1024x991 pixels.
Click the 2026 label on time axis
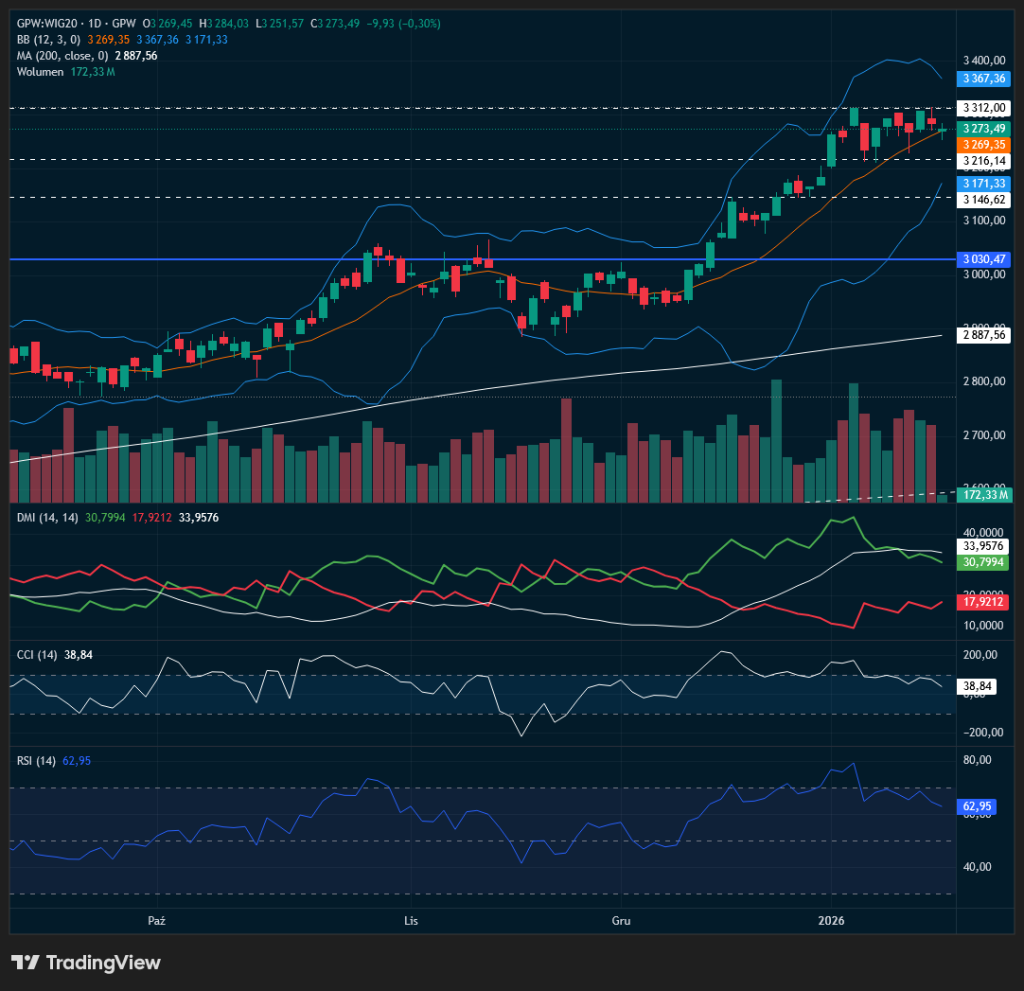click(831, 918)
